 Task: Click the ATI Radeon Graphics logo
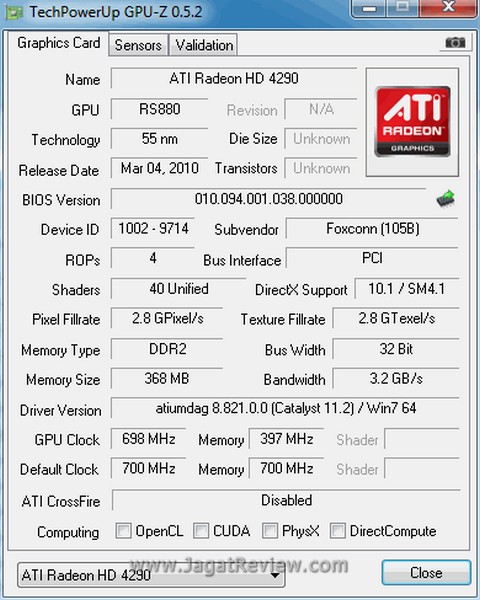[x=412, y=122]
